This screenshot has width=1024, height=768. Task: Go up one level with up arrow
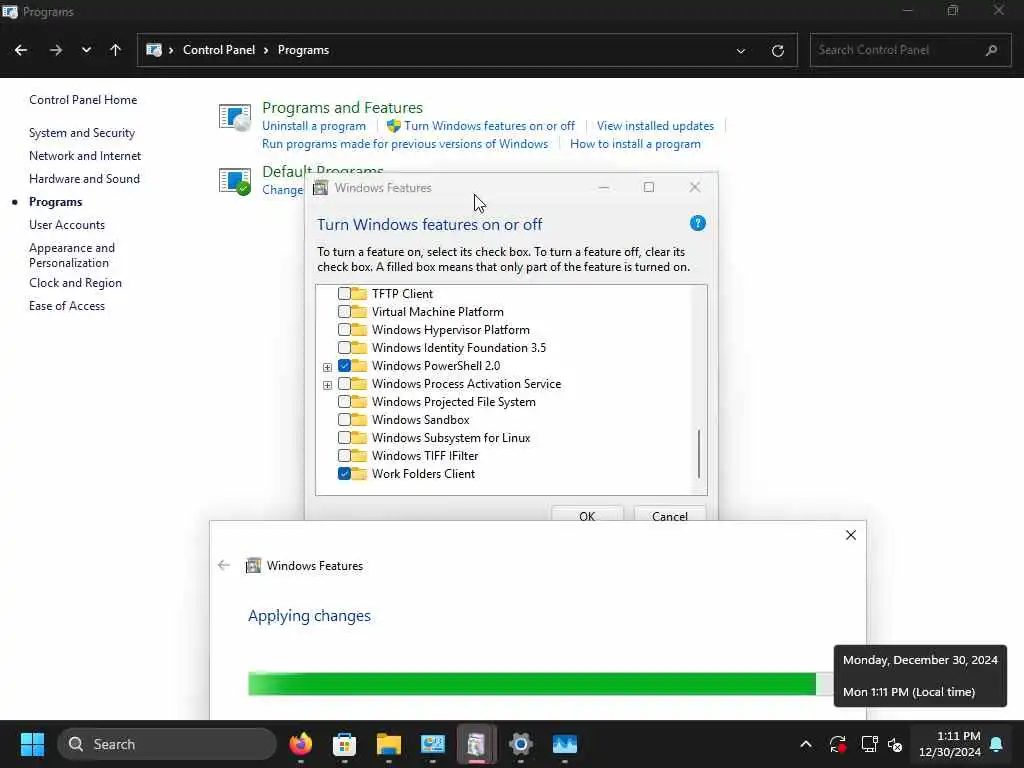tap(116, 50)
